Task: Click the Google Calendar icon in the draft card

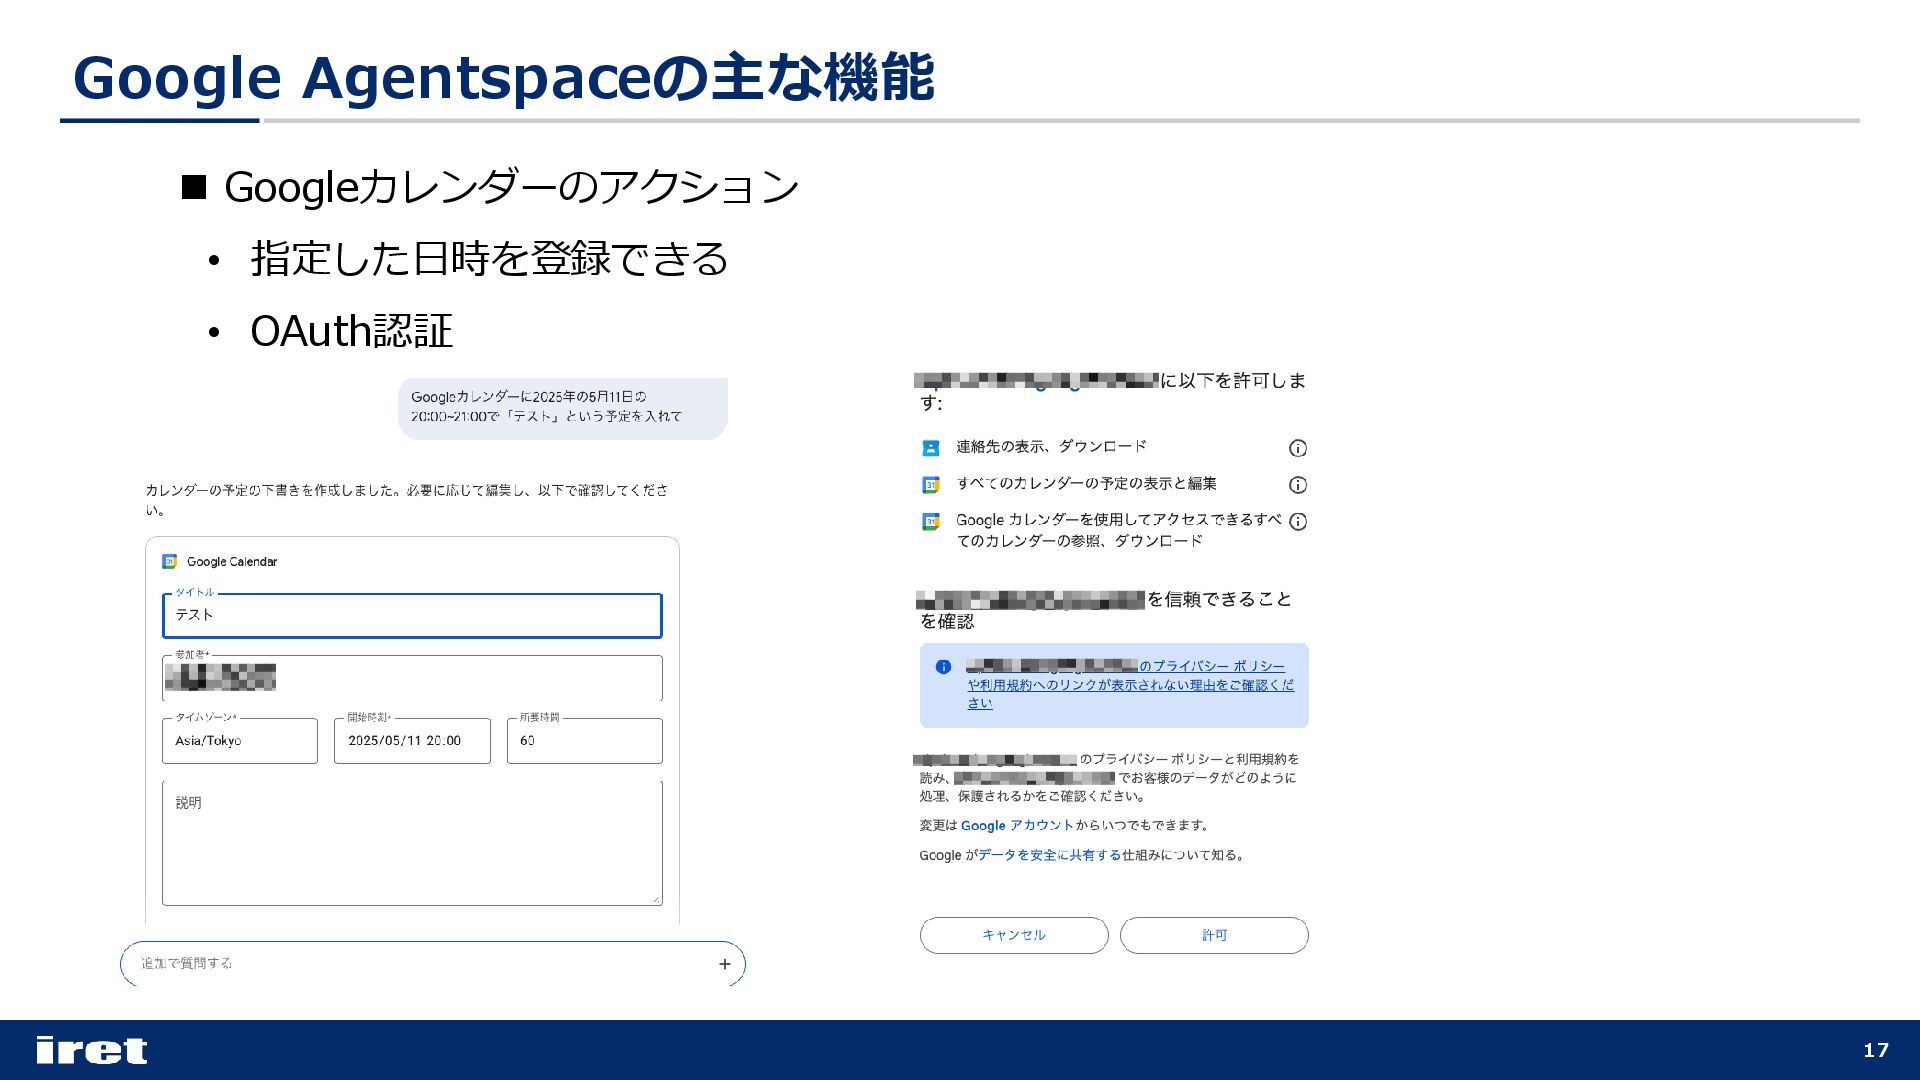Action: point(170,562)
